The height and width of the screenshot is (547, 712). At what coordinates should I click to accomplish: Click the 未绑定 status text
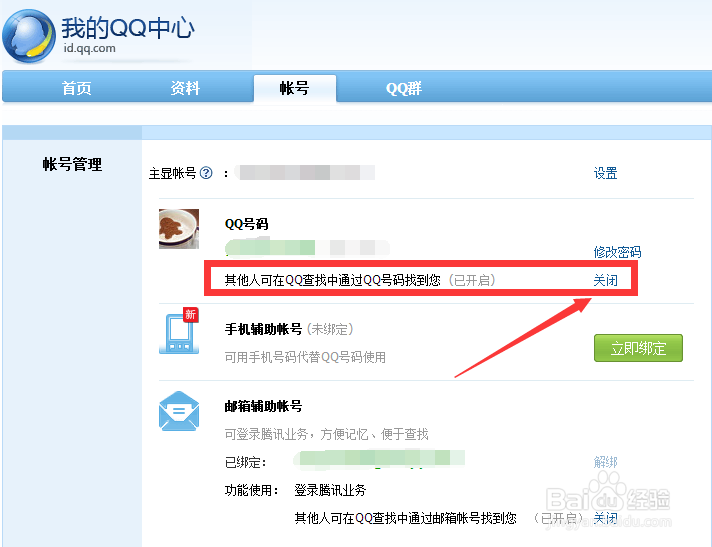[x=330, y=329]
